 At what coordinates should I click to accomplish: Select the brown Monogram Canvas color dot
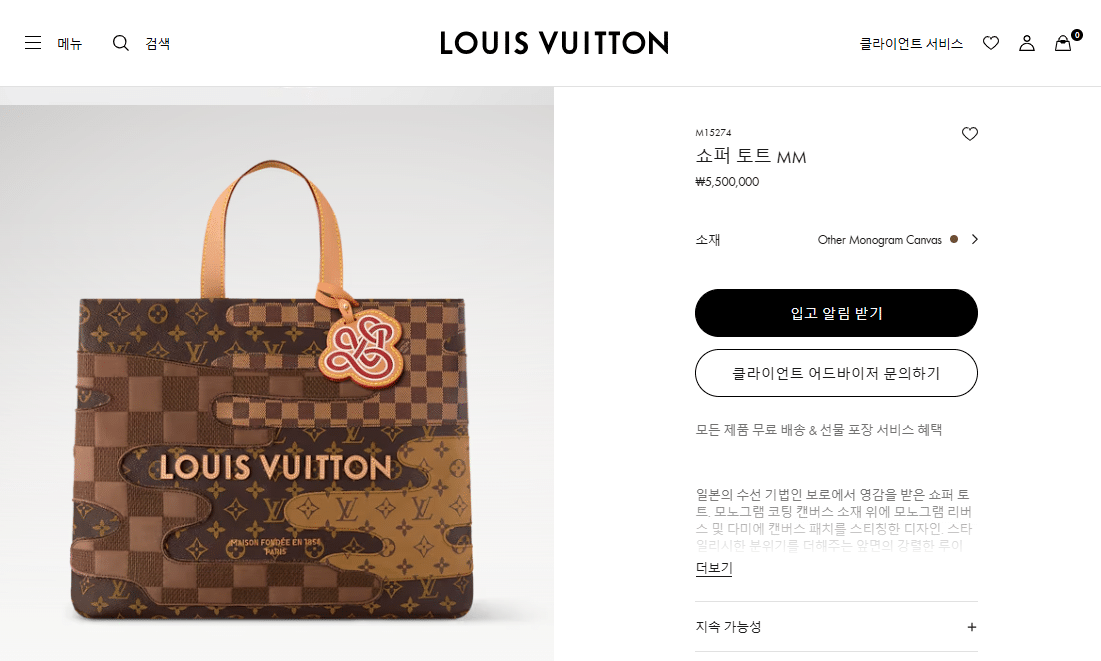tap(954, 240)
